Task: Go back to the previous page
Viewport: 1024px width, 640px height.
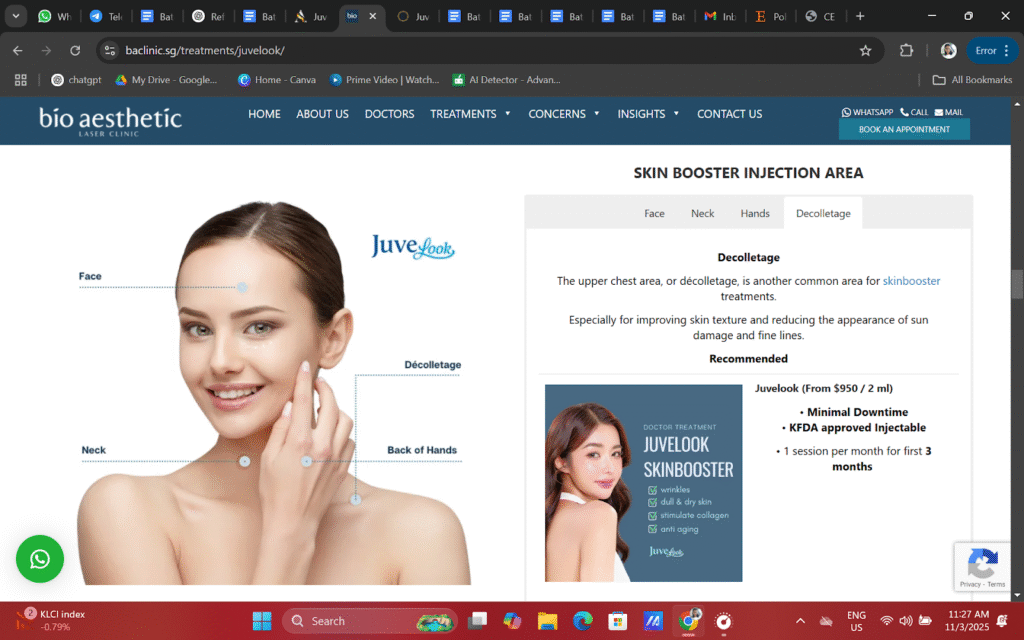Action: [18, 50]
